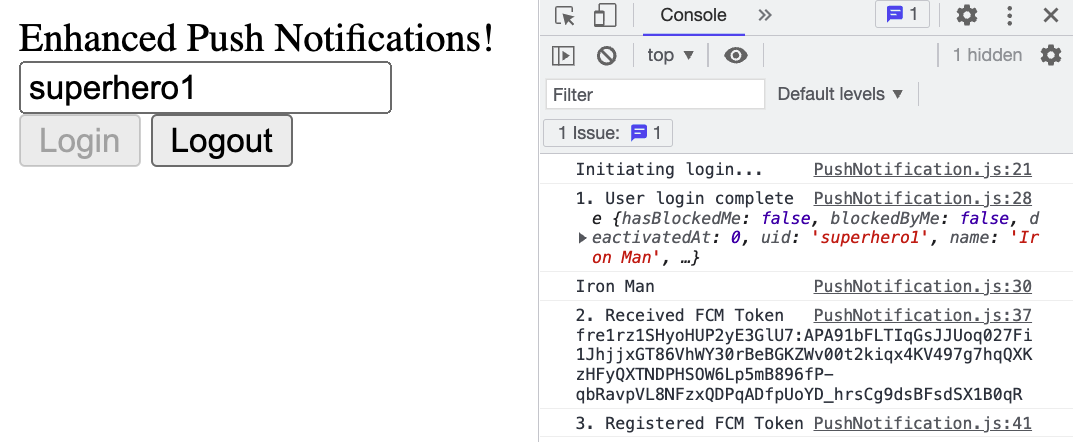
Task: Focus the console Filter input field
Action: tap(655, 94)
